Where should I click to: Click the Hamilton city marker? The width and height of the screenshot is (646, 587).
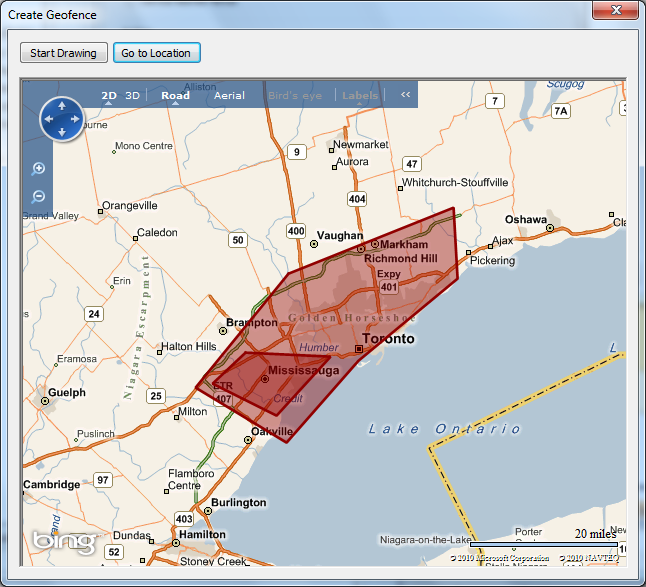tap(176, 543)
